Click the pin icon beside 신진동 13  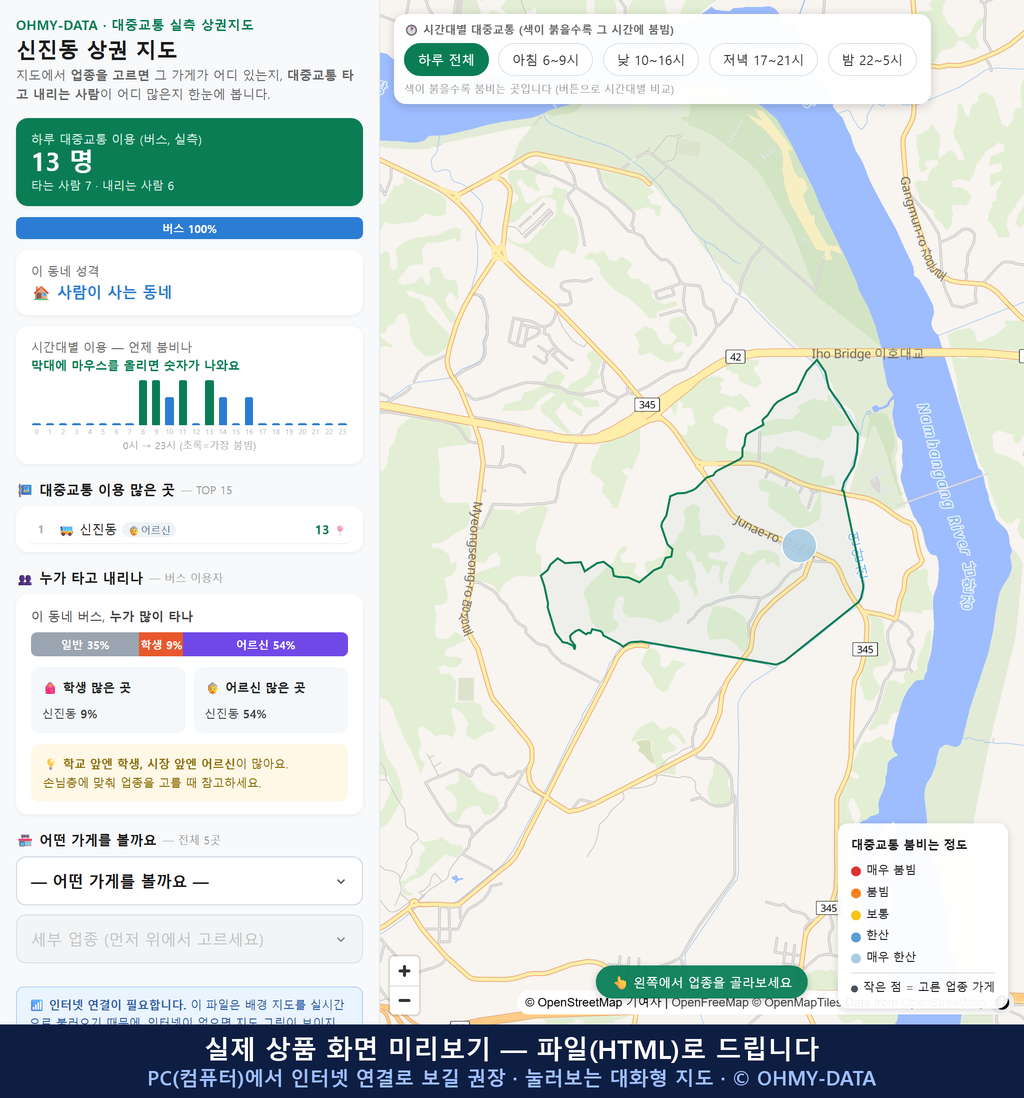click(340, 530)
